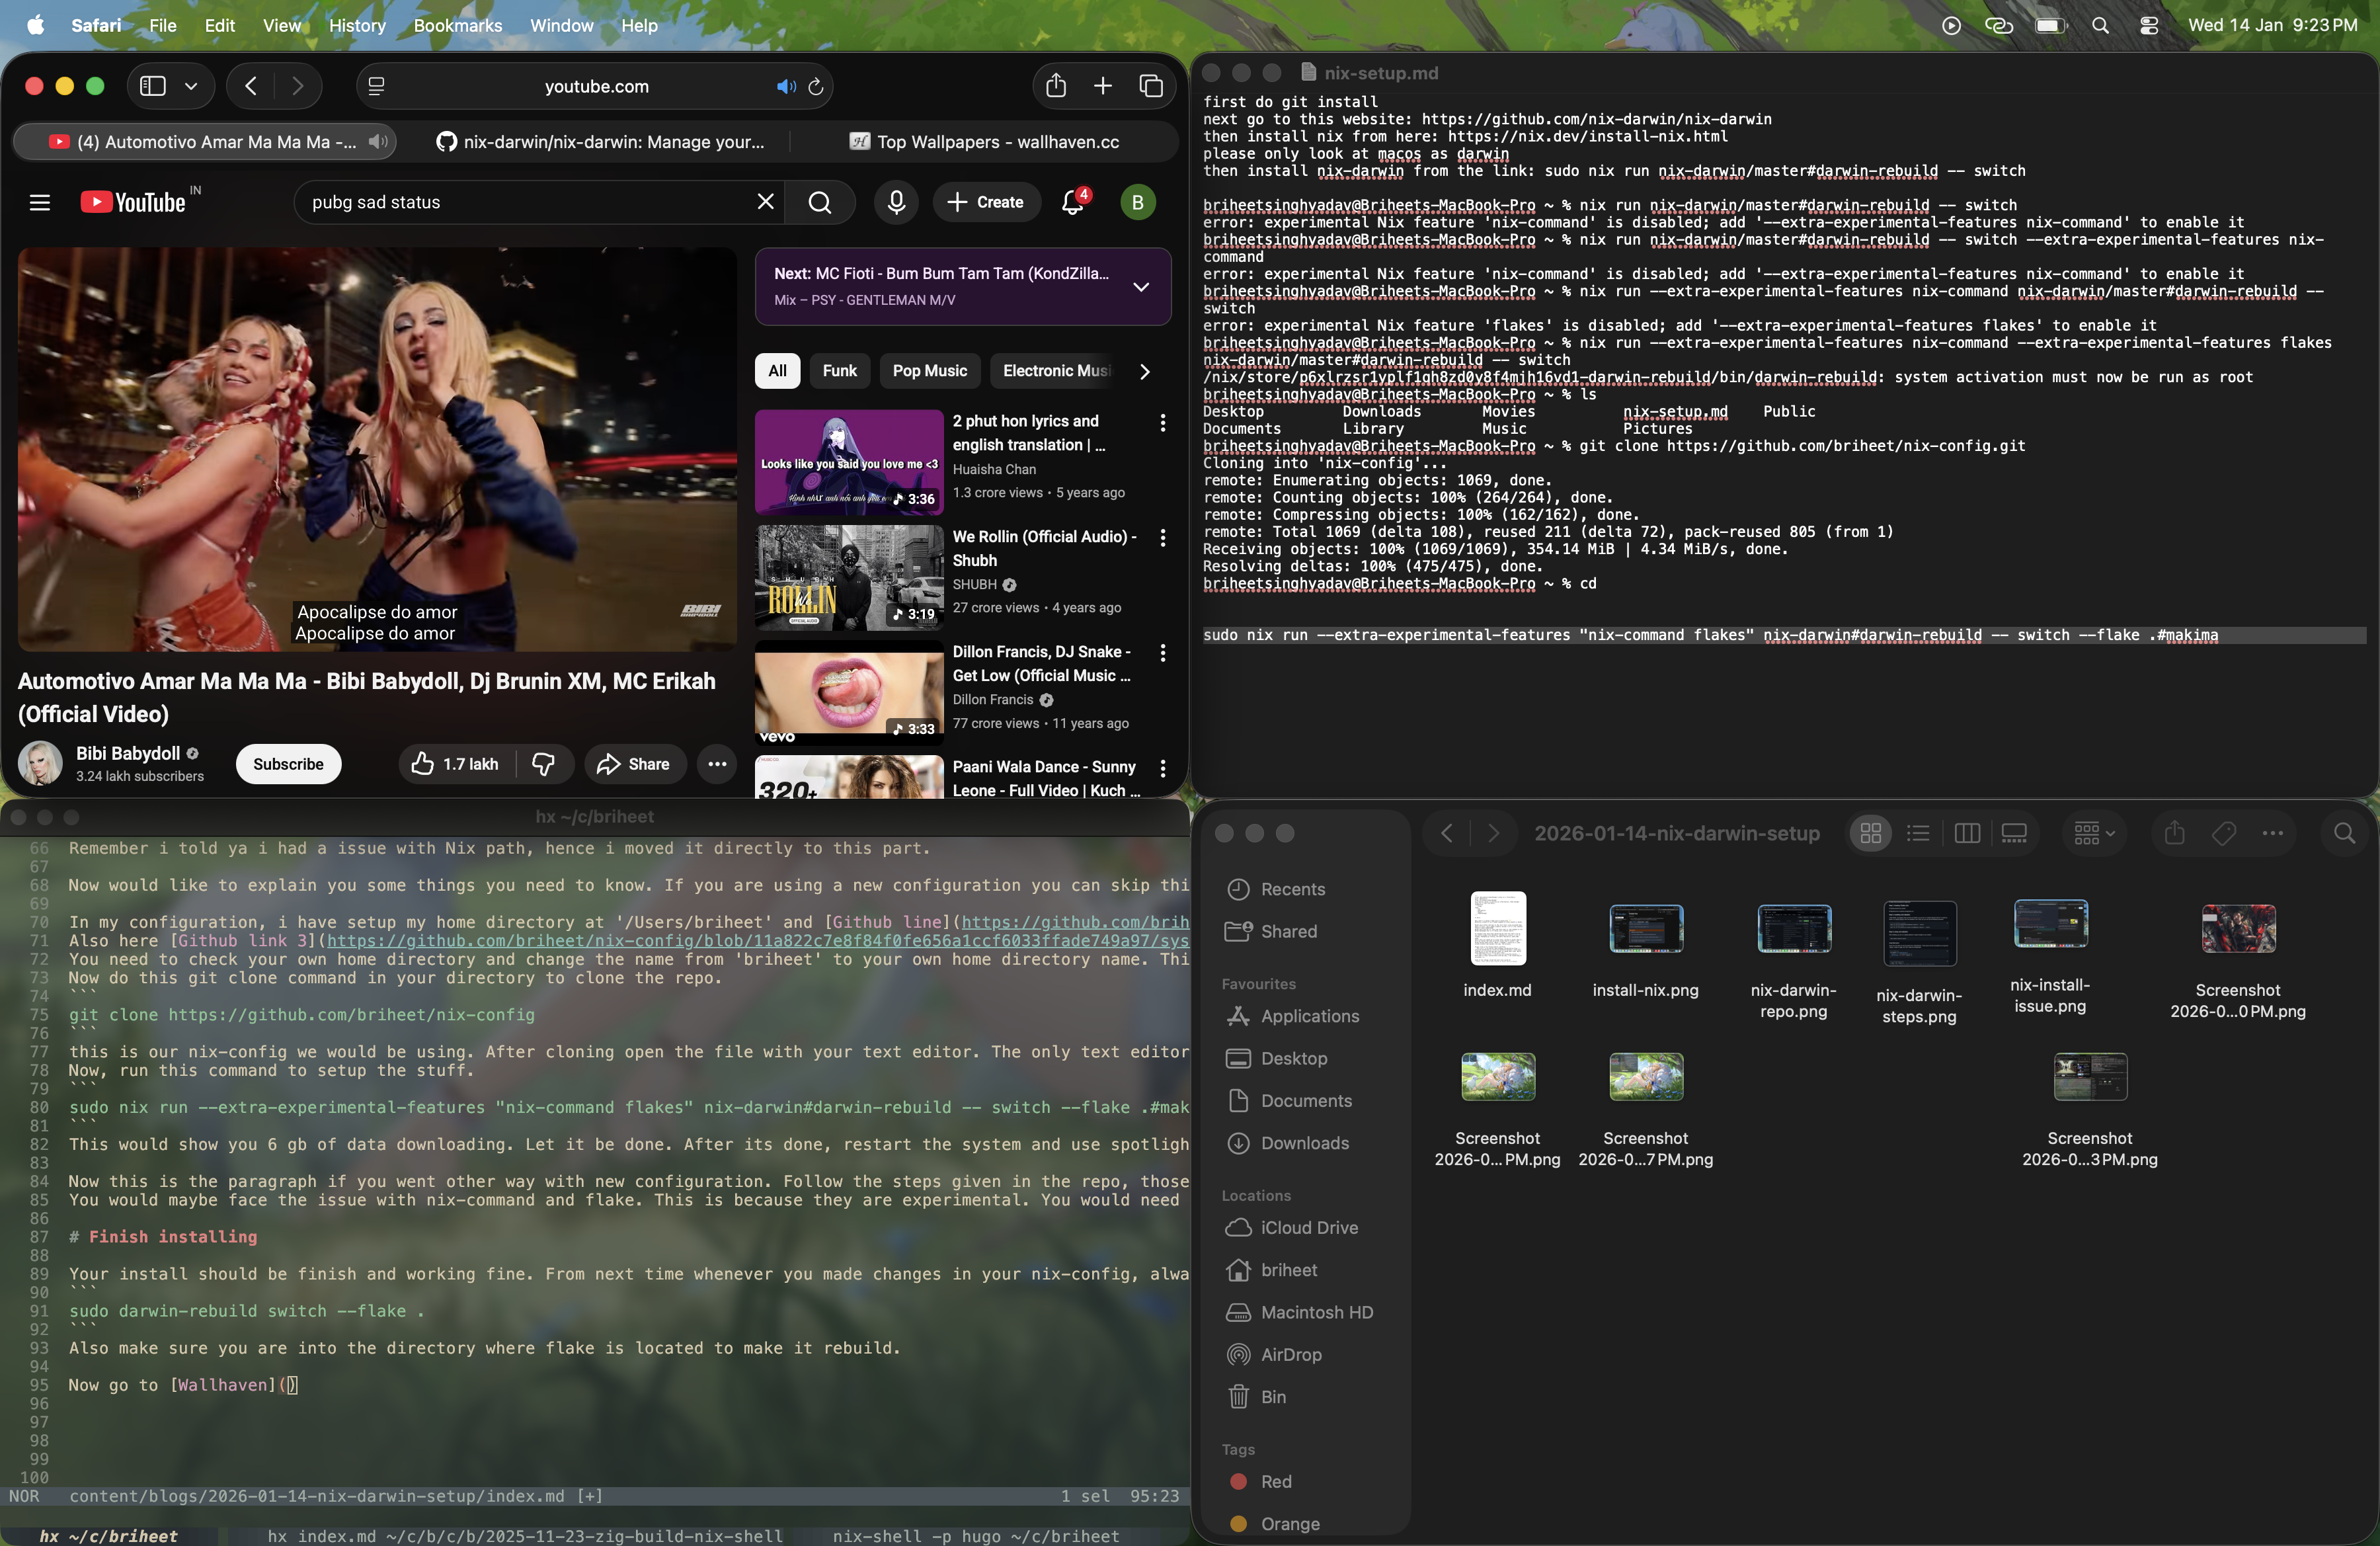
Task: Open YouTube notifications bell
Action: tap(1072, 202)
